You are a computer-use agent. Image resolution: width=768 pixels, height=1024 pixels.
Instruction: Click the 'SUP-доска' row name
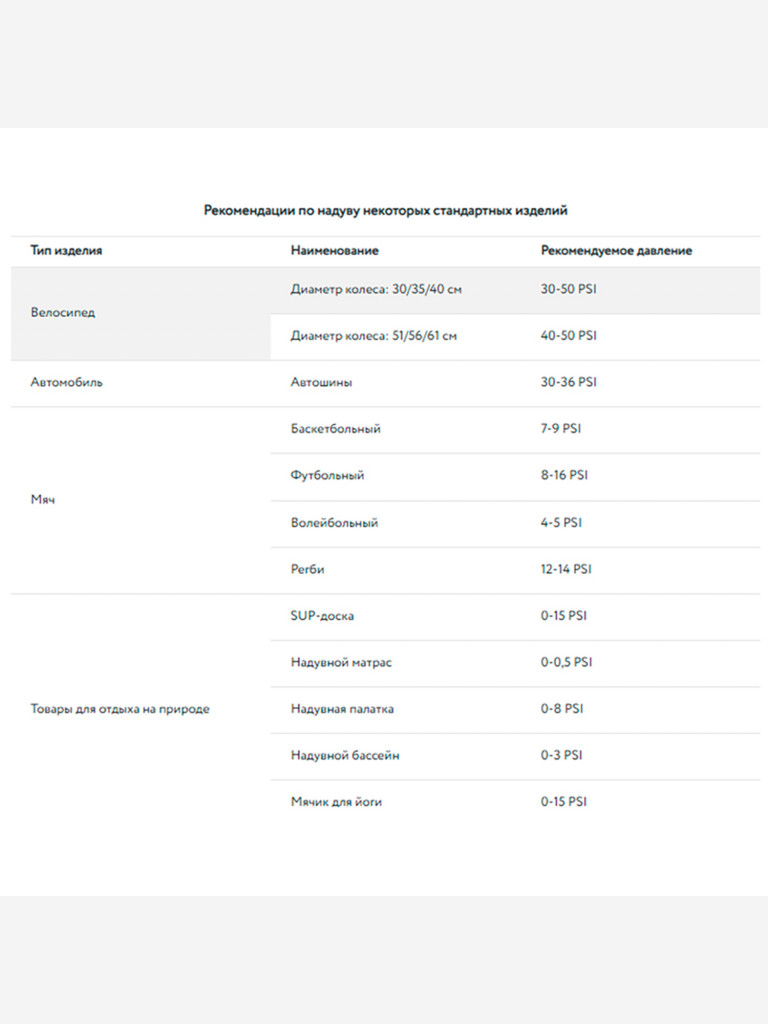(321, 616)
